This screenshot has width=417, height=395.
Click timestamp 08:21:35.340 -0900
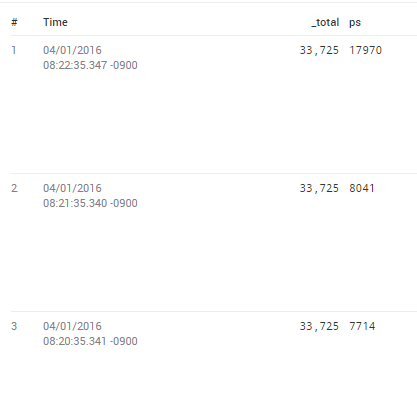tap(90, 203)
